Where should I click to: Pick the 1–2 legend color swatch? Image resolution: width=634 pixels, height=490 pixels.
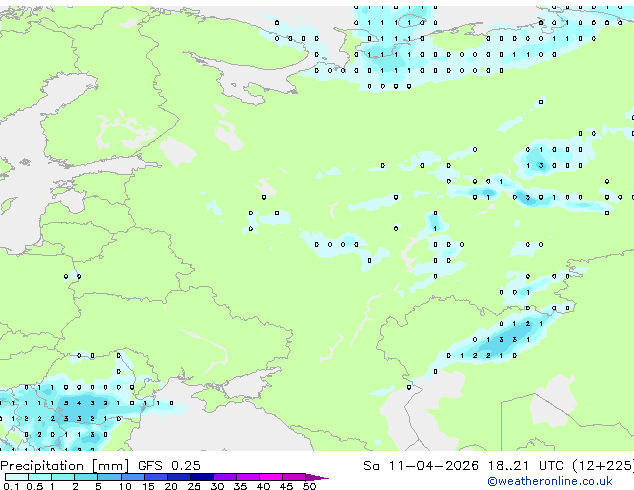tap(63, 477)
